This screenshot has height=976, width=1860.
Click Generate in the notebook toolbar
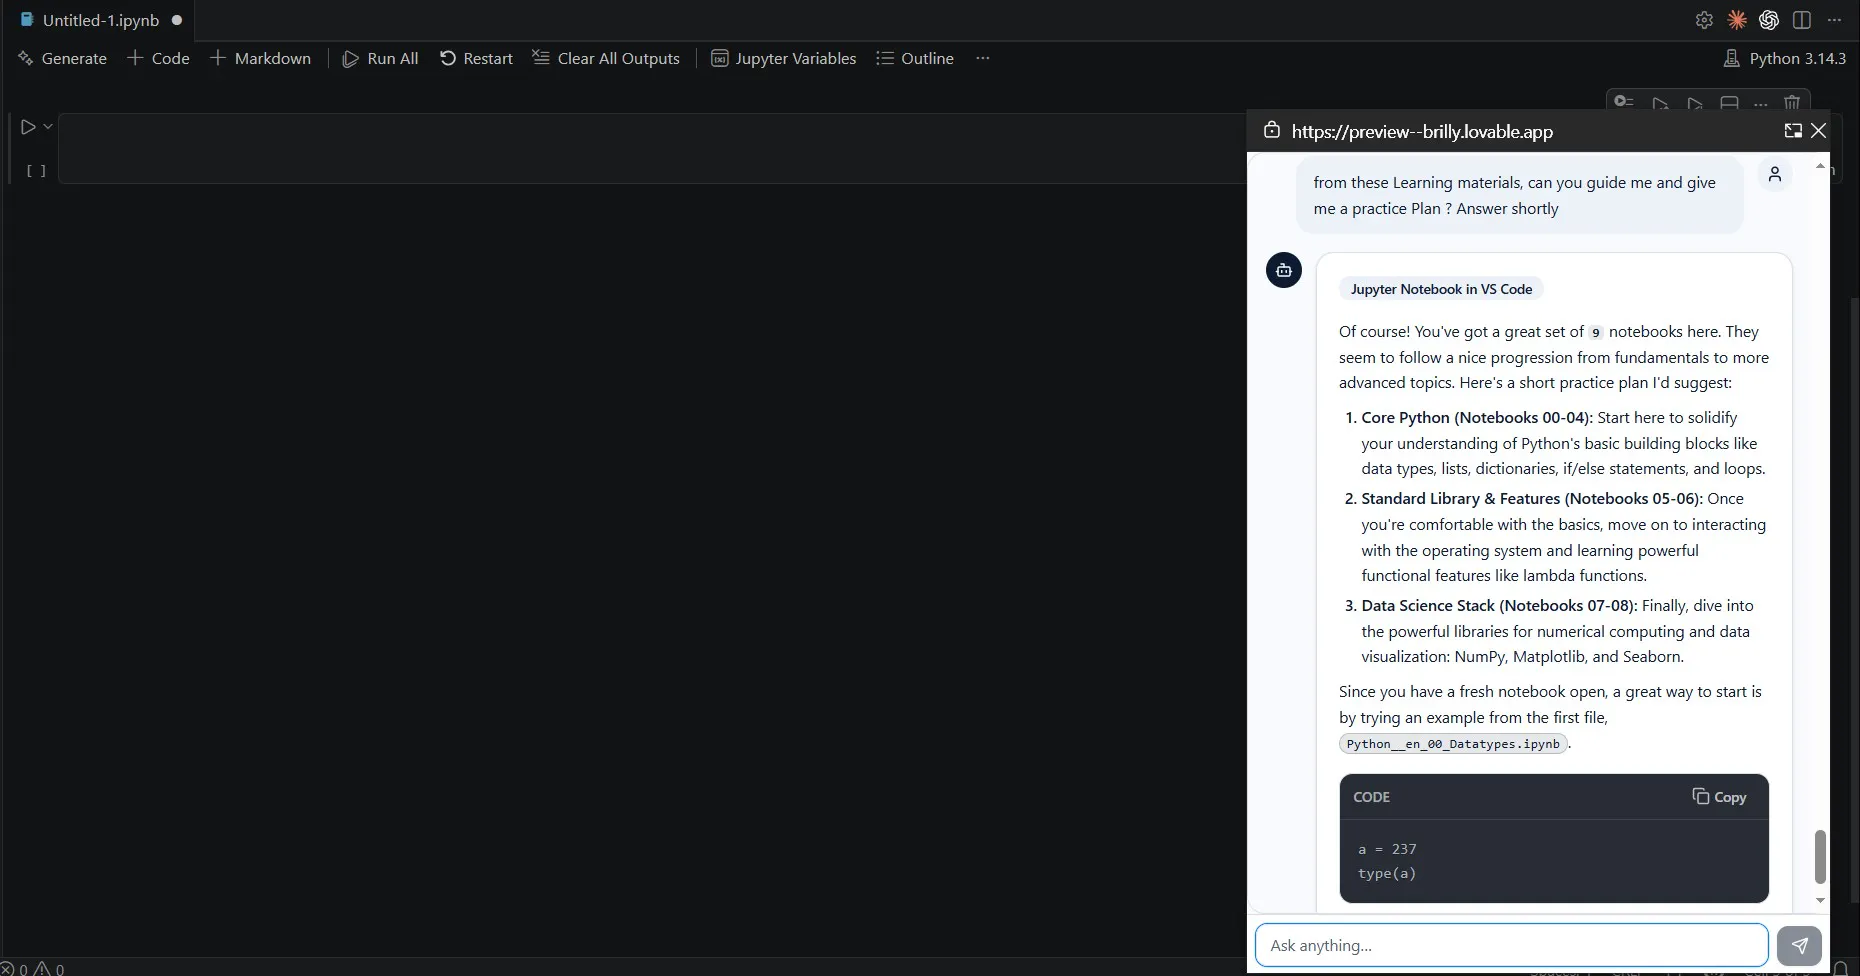coord(62,58)
